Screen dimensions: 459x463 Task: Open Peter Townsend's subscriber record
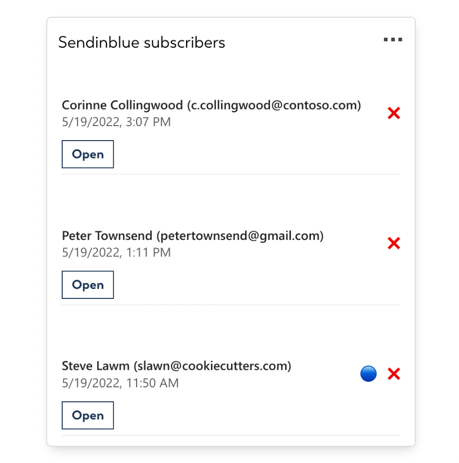point(88,285)
